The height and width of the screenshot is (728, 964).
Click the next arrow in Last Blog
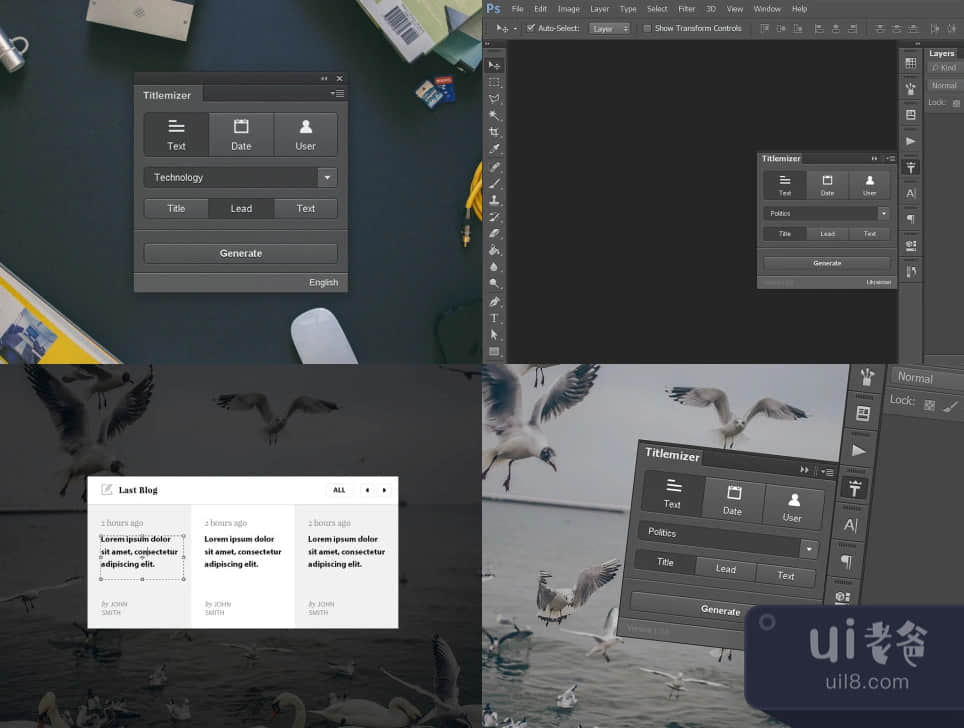pyautogui.click(x=384, y=490)
